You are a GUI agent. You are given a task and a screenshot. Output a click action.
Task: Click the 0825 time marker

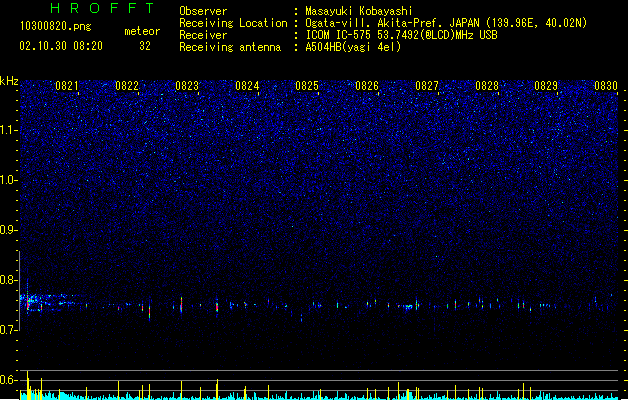[307, 86]
